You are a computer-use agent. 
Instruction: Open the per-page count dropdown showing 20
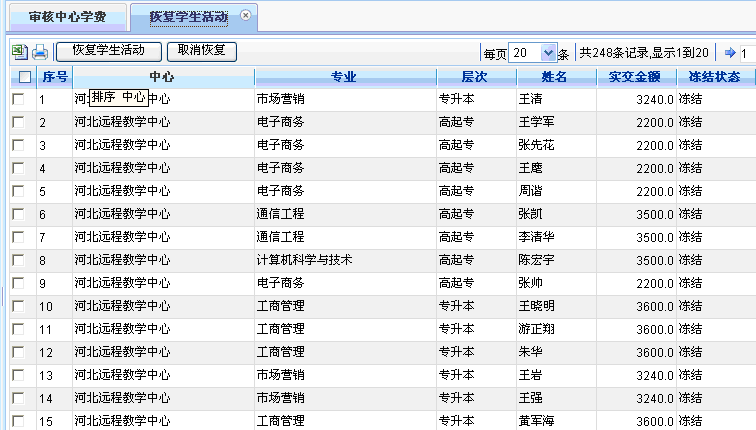coord(548,53)
